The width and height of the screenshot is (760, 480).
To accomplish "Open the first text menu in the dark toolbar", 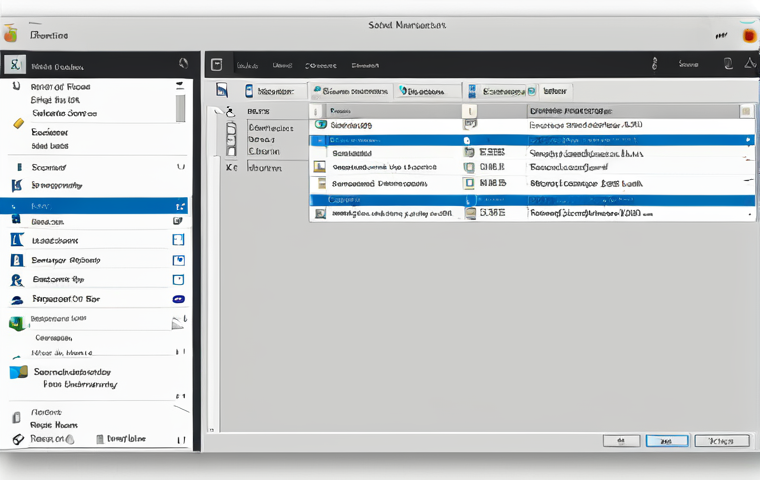I will pos(247,65).
